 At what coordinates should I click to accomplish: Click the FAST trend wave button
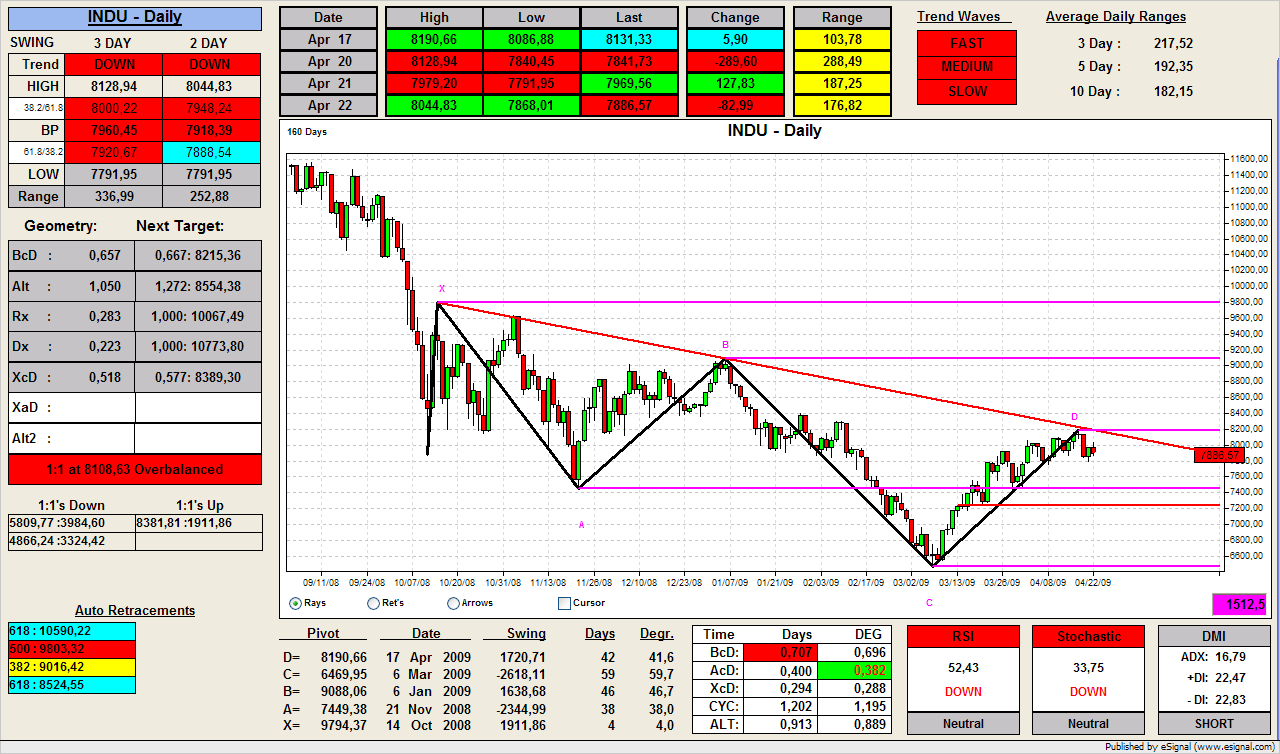966,43
